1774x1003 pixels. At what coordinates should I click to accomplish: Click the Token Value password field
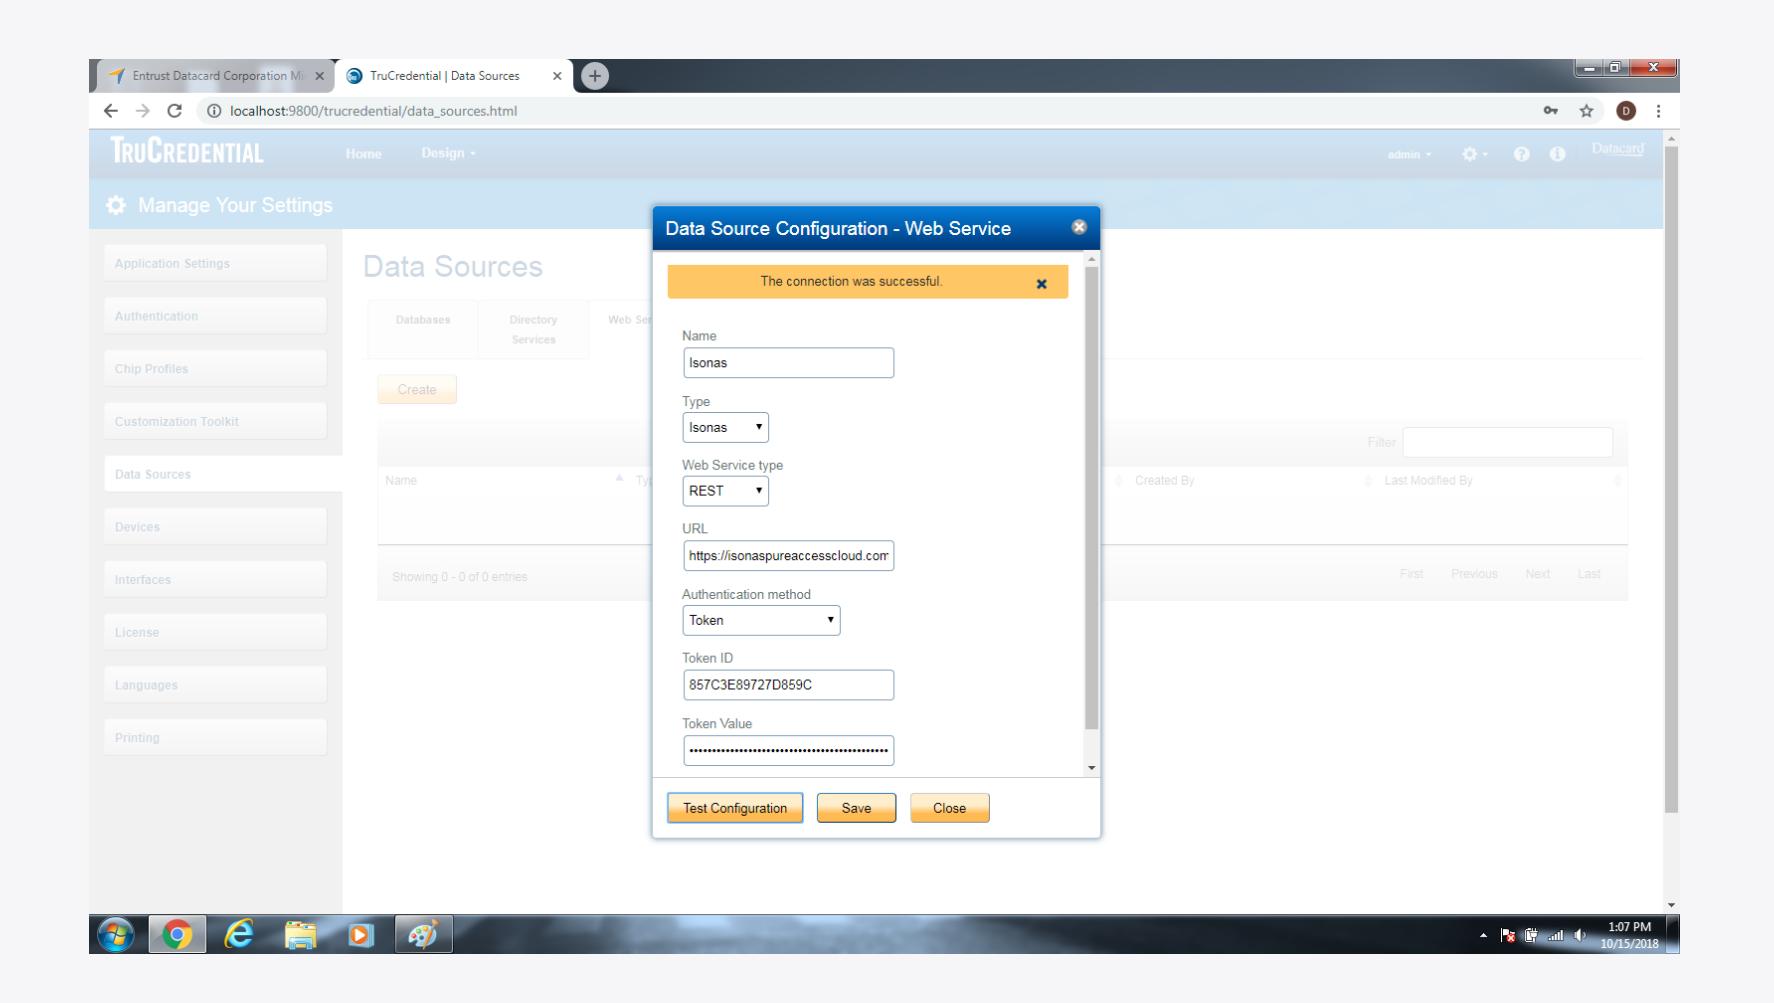[788, 751]
